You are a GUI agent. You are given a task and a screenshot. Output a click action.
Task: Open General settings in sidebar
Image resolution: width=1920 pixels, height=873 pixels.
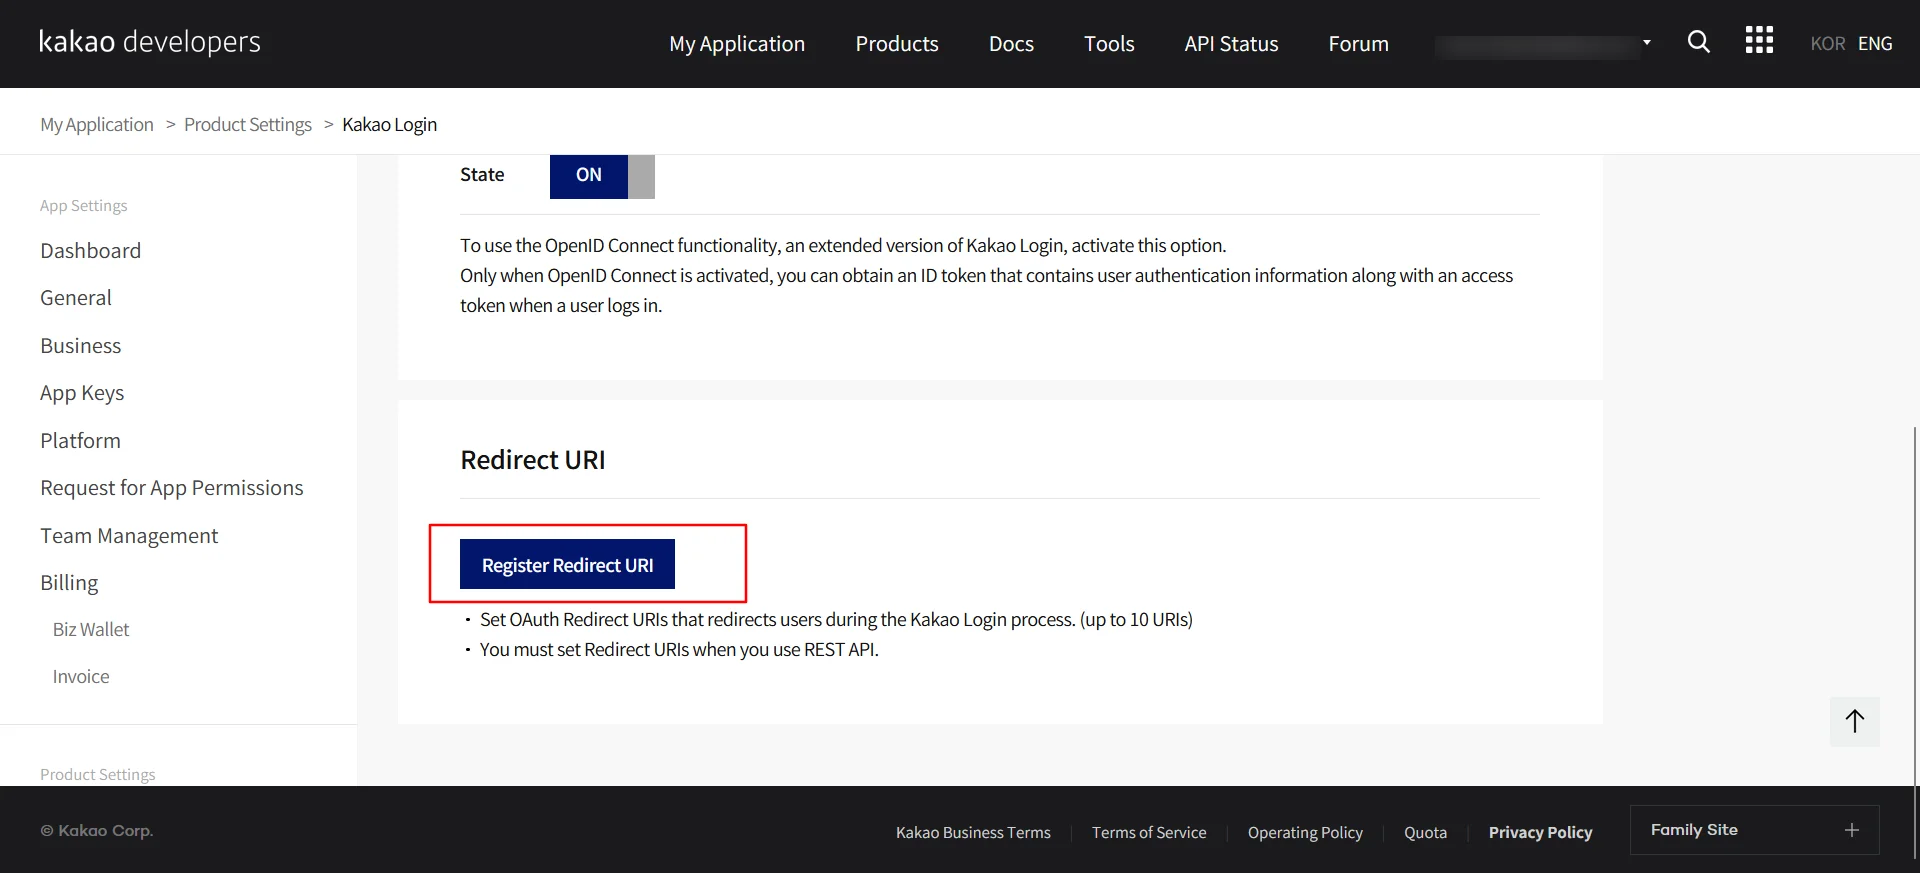pos(76,298)
